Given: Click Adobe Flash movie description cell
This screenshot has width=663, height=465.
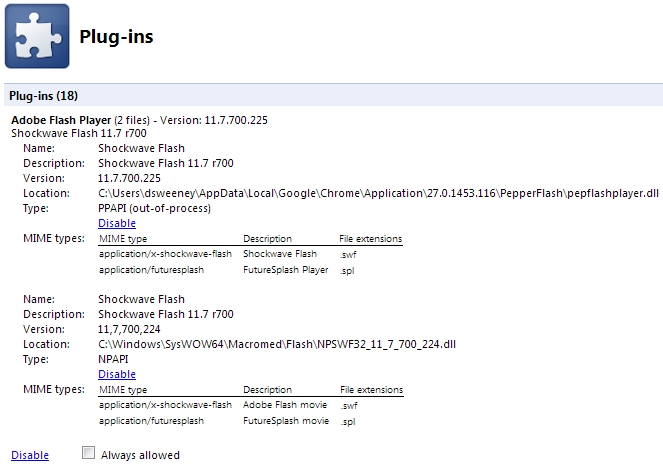Looking at the screenshot, I should pyautogui.click(x=285, y=405).
